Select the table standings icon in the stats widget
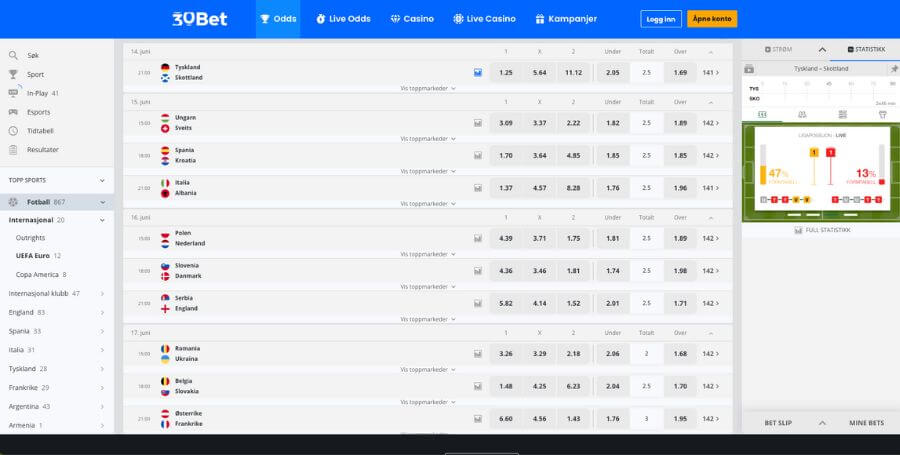The height and width of the screenshot is (455, 900). coord(842,114)
